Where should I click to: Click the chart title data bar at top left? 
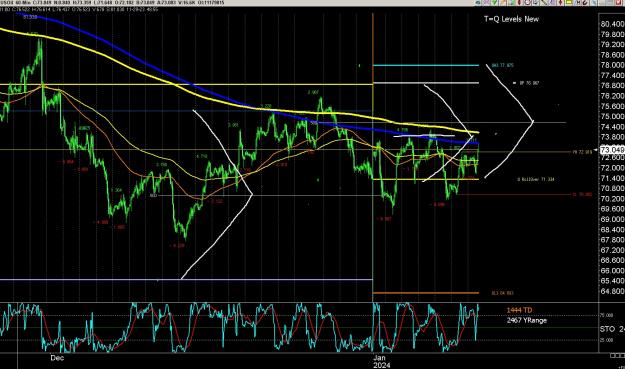tap(112, 3)
